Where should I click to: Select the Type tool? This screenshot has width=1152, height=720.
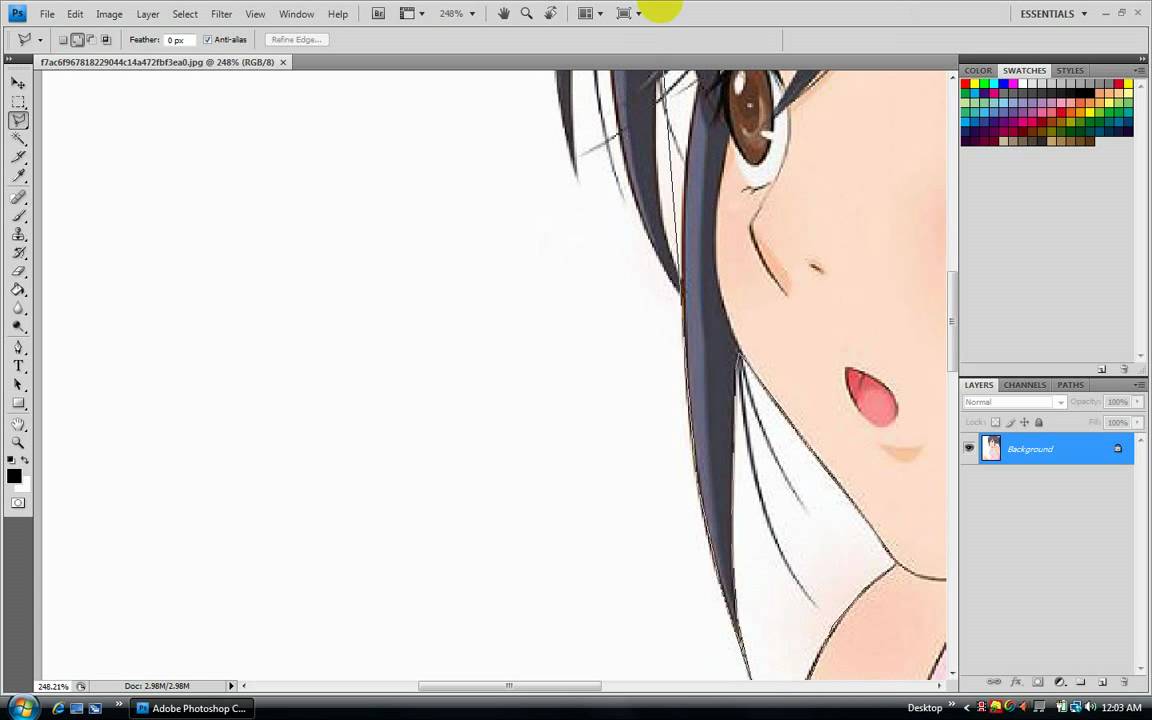pos(18,366)
